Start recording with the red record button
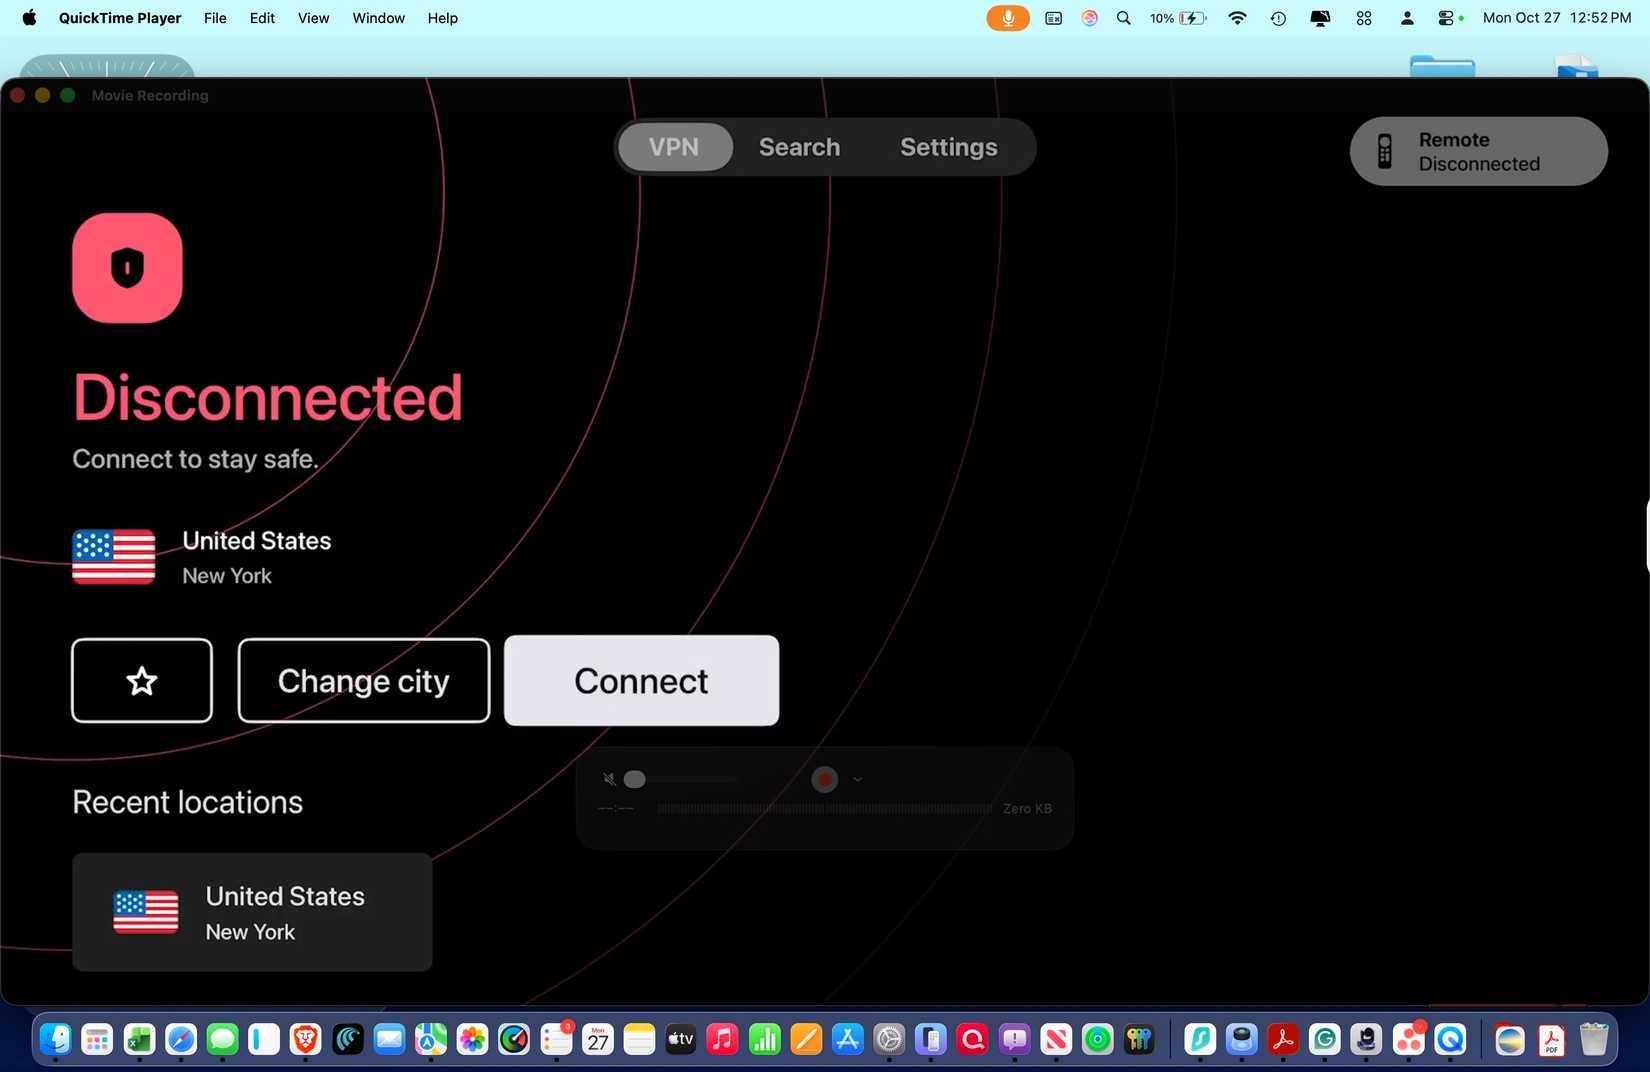 tap(823, 779)
